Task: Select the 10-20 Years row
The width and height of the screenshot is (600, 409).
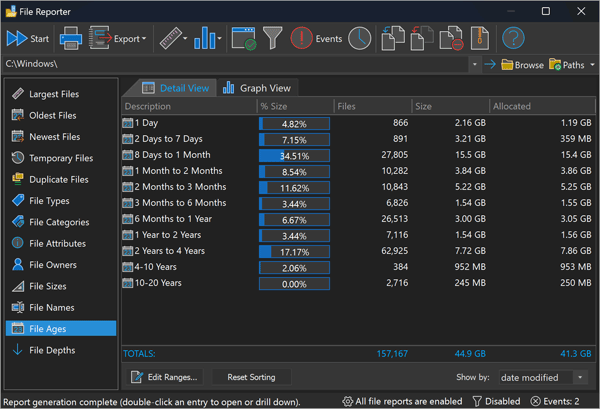Action: click(x=358, y=283)
